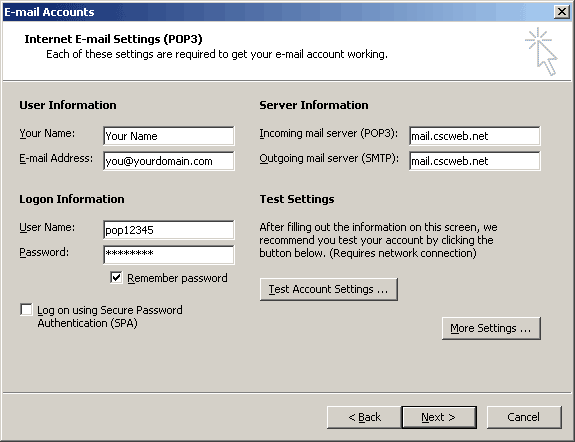Click the Incoming mail server (POP3) label
Viewport: 575px width, 442px height.
329,134
